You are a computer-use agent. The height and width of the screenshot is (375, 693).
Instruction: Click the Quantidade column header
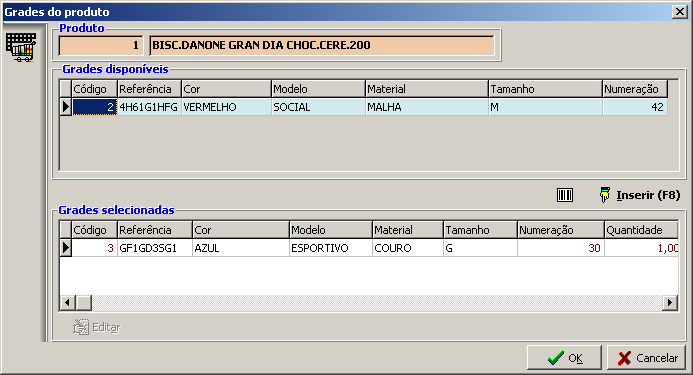click(641, 230)
